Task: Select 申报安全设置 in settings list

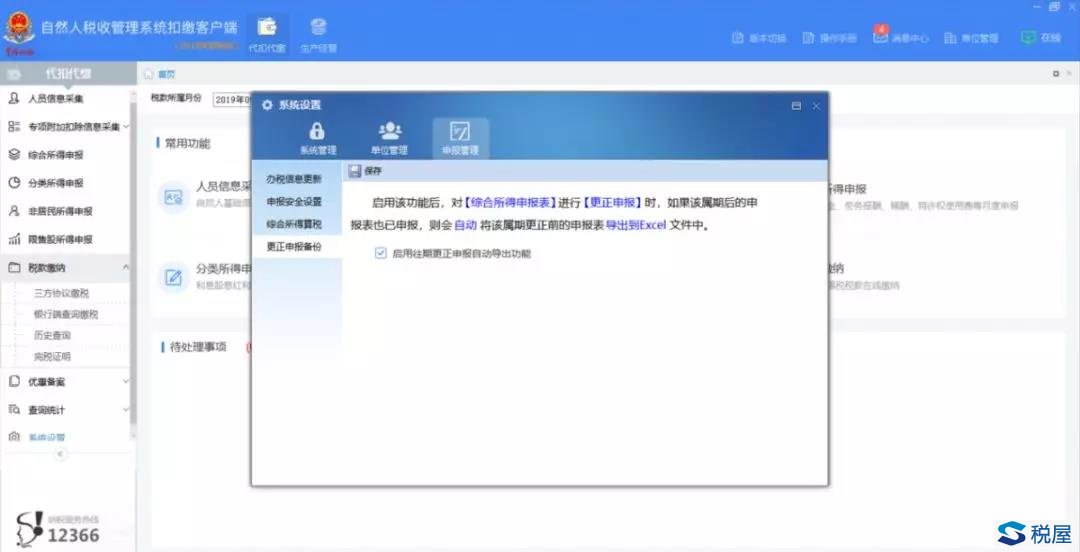Action: 294,201
